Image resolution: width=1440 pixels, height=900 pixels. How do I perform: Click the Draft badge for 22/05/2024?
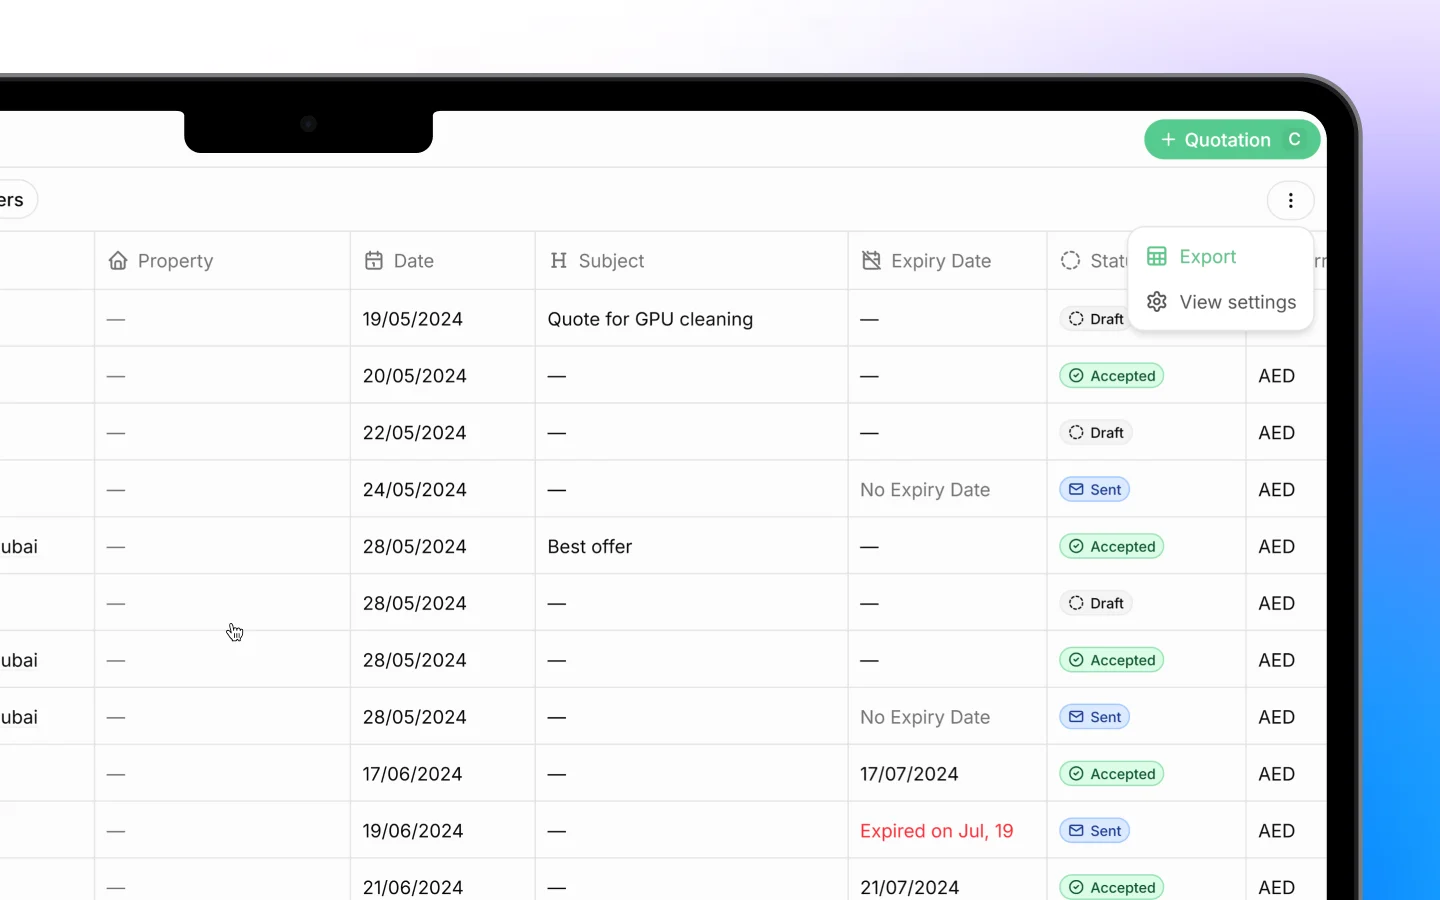pyautogui.click(x=1096, y=433)
